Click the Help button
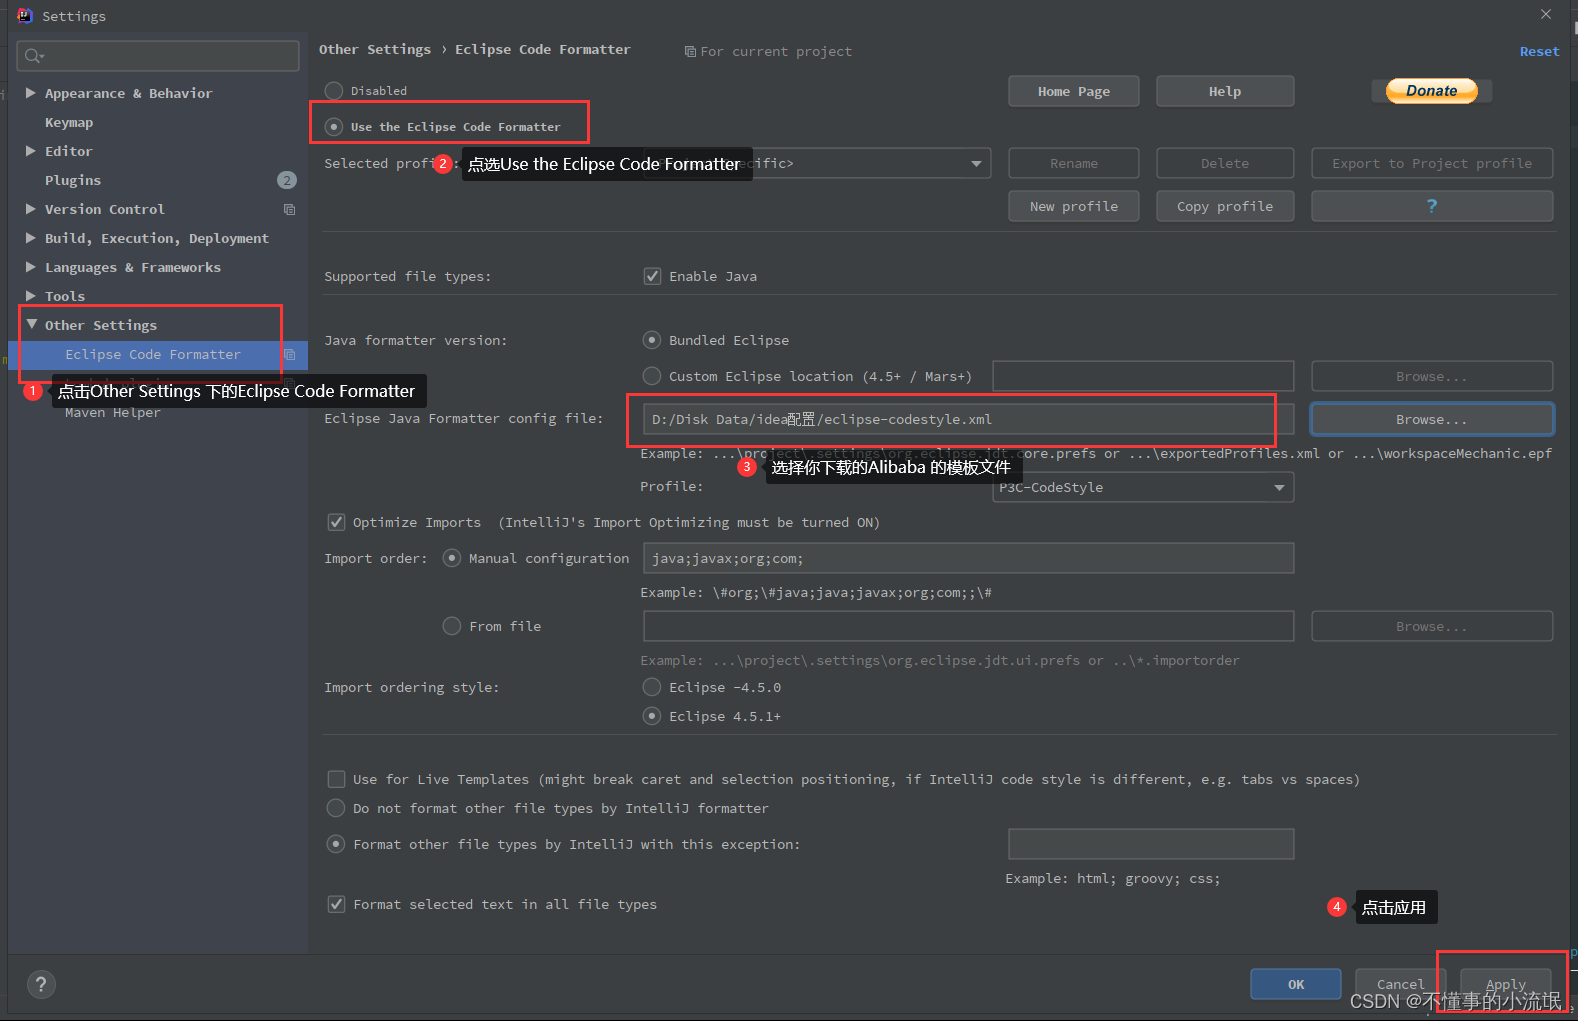Screen dimensions: 1578x1021 [x=1225, y=91]
